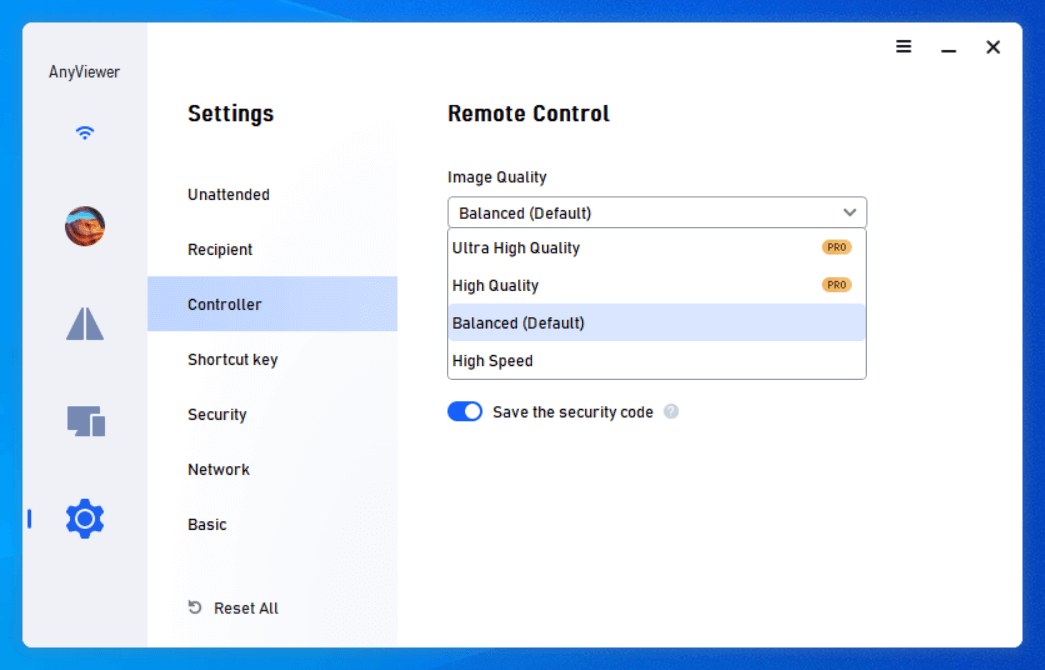Open the Devices screen icon
Image resolution: width=1045 pixels, height=670 pixels.
point(86,421)
